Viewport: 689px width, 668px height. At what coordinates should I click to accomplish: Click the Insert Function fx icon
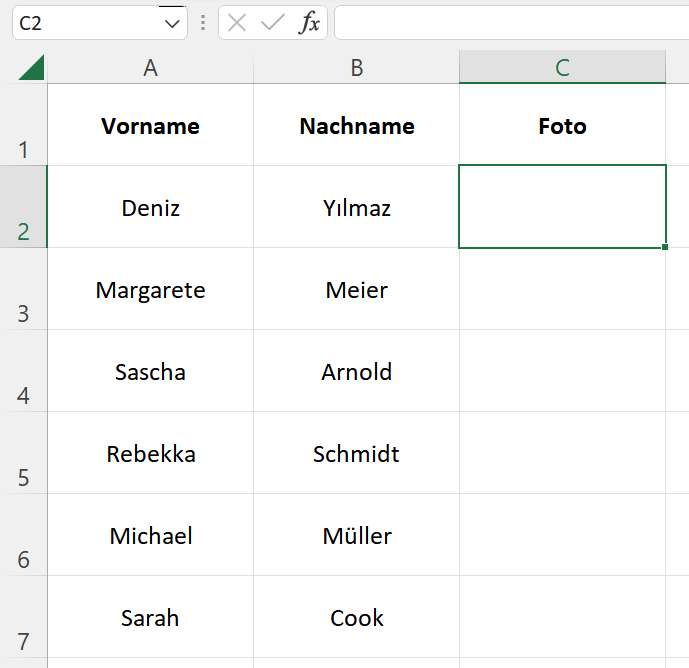click(x=309, y=23)
